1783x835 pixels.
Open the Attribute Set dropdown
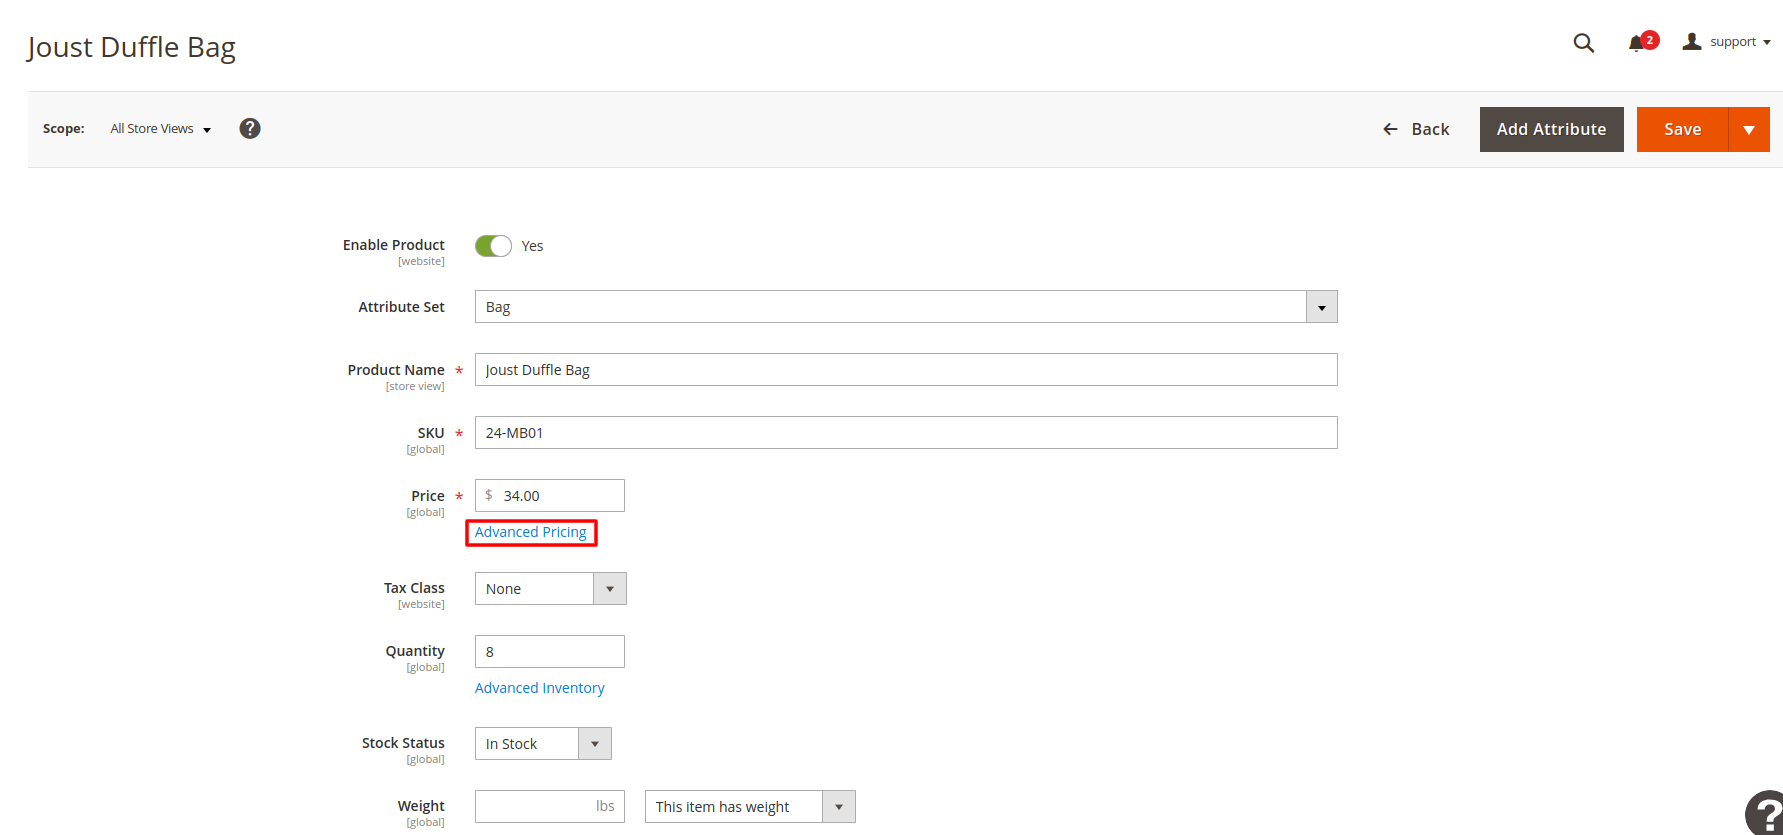click(x=906, y=307)
